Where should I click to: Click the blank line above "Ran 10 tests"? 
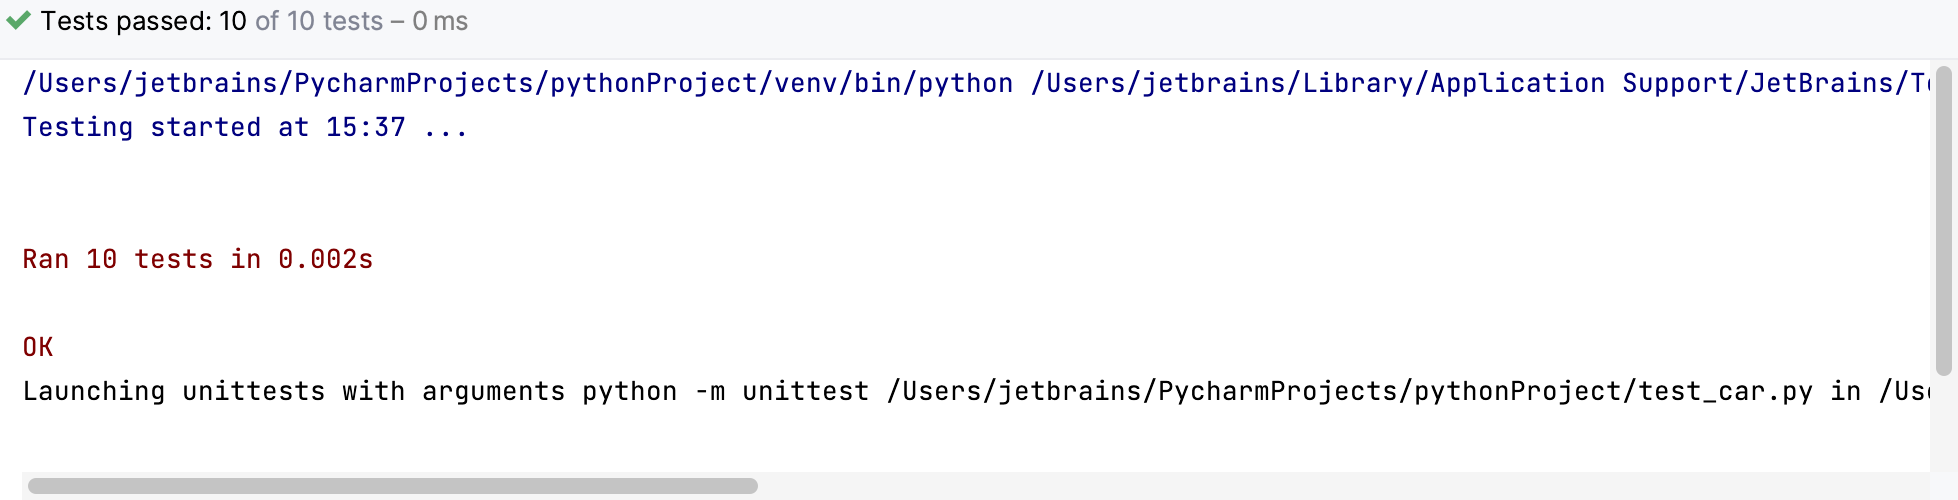(400, 215)
